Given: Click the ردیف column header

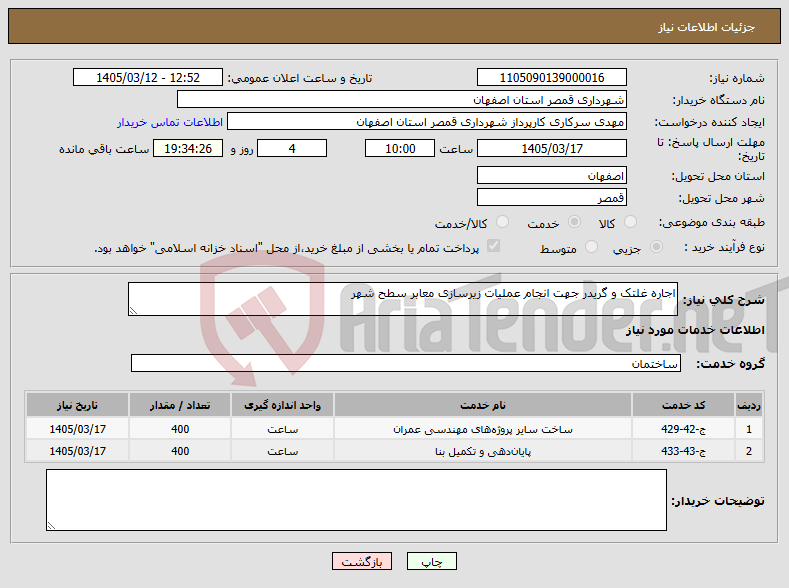Looking at the screenshot, I should (749, 405).
